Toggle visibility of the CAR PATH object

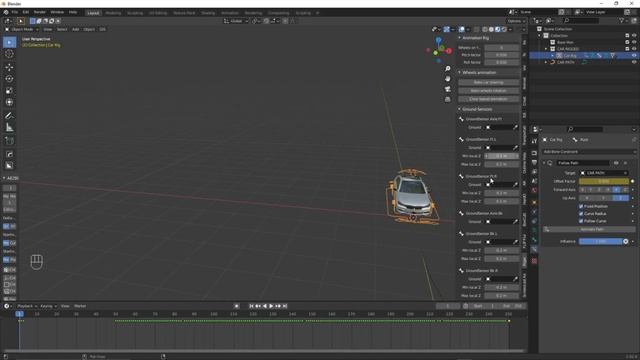coord(634,62)
